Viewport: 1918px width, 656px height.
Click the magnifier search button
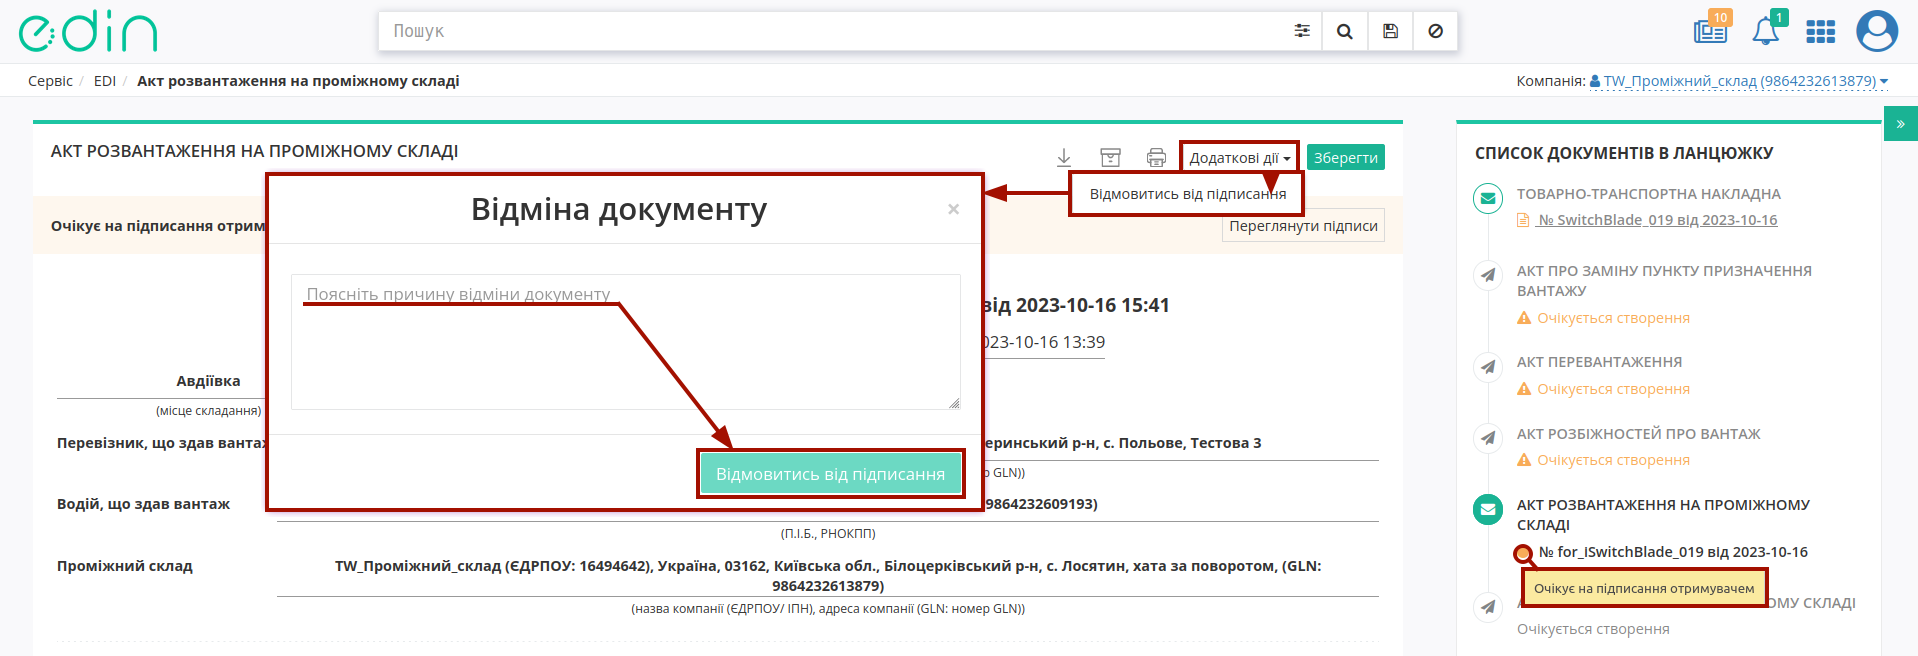(x=1344, y=31)
